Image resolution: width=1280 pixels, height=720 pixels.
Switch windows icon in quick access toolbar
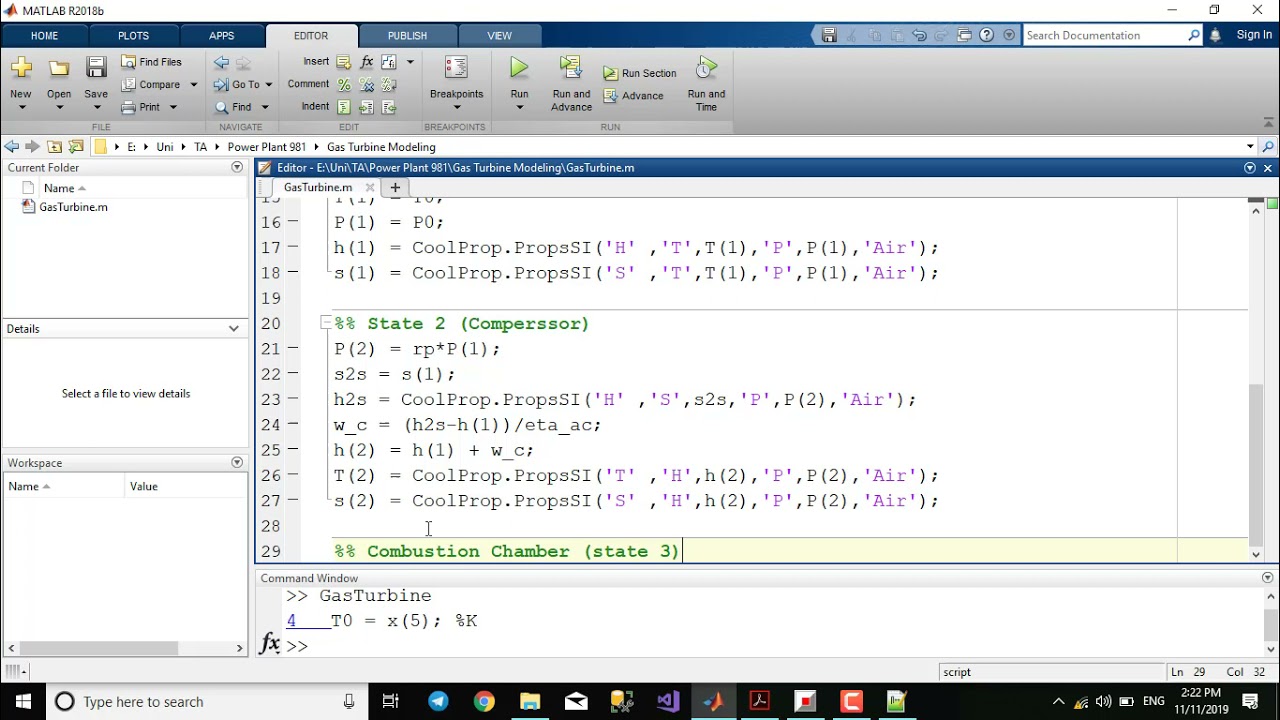pyautogui.click(x=964, y=35)
